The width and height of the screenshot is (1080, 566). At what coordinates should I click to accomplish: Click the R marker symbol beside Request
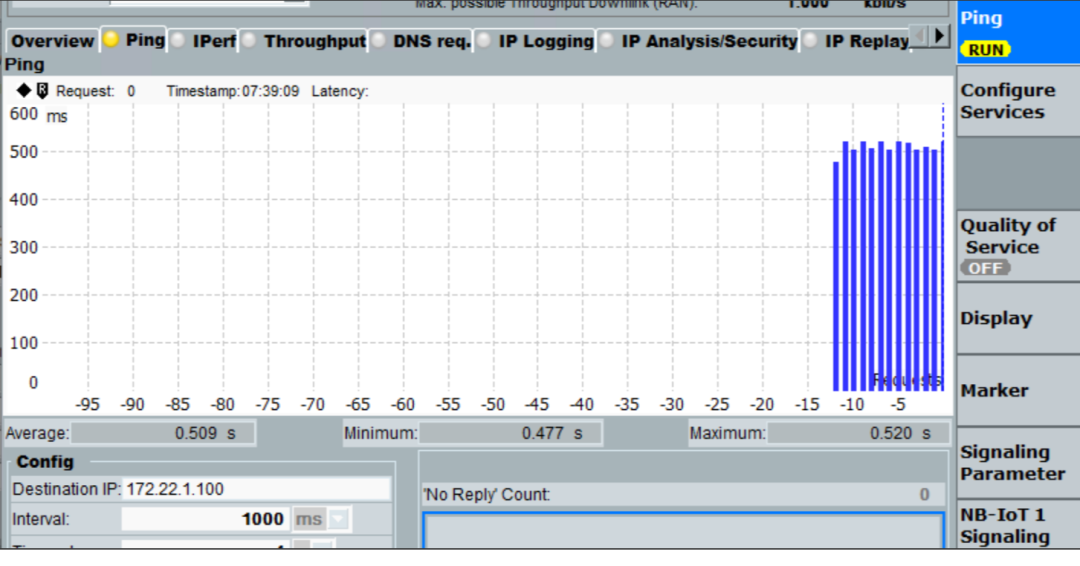[x=43, y=91]
